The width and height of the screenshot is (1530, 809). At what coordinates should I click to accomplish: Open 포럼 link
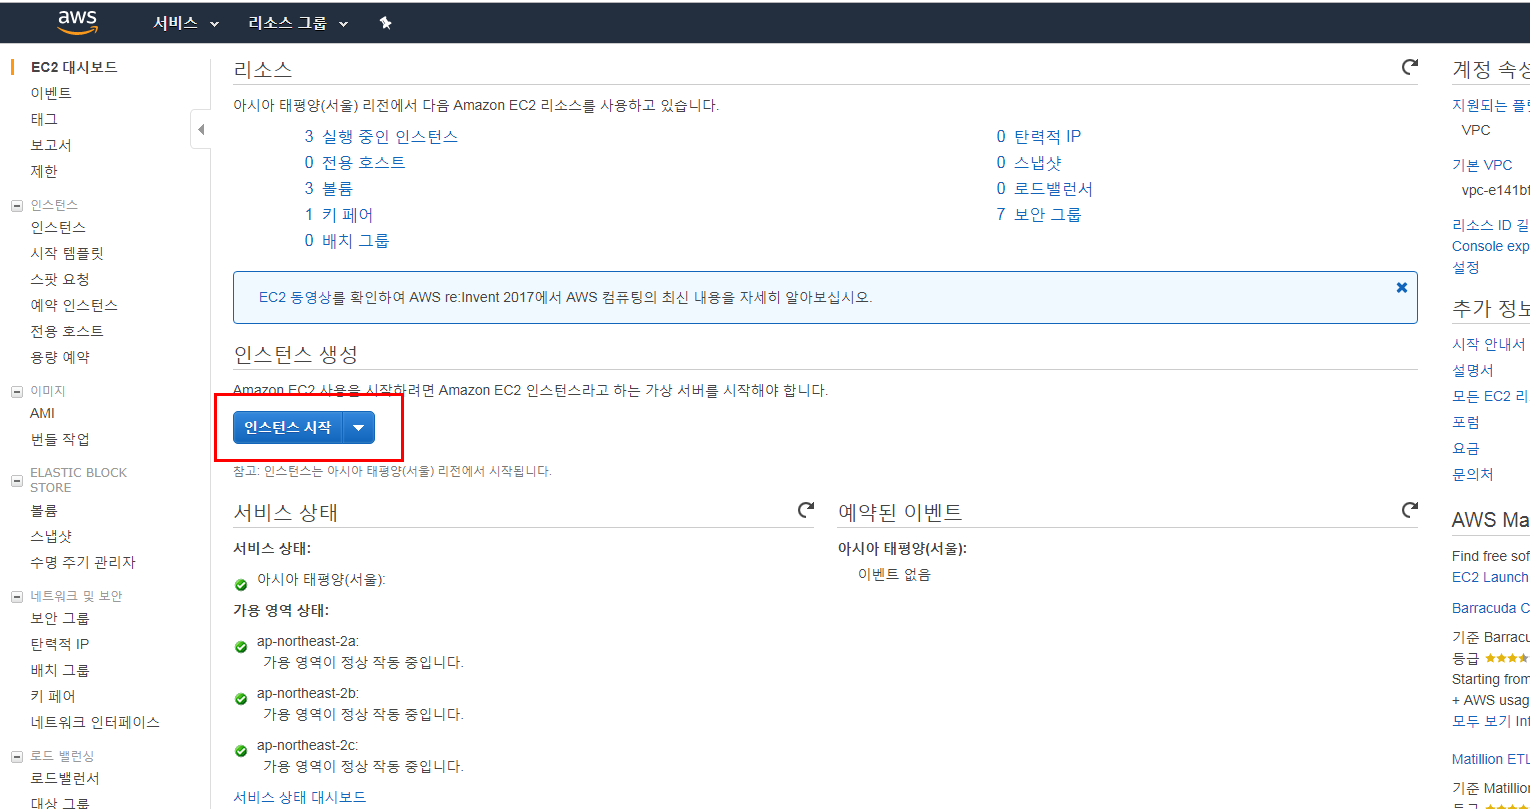tap(1466, 422)
